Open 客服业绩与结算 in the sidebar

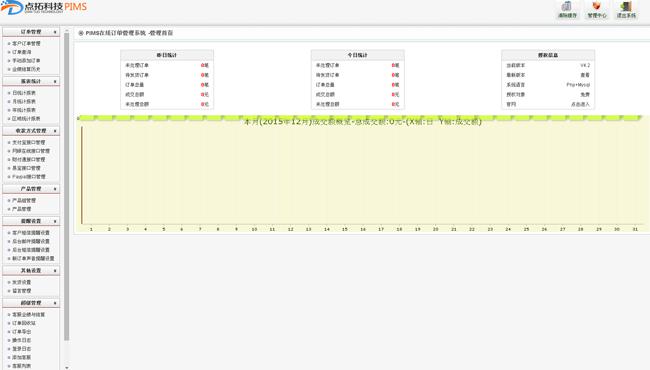(29, 314)
